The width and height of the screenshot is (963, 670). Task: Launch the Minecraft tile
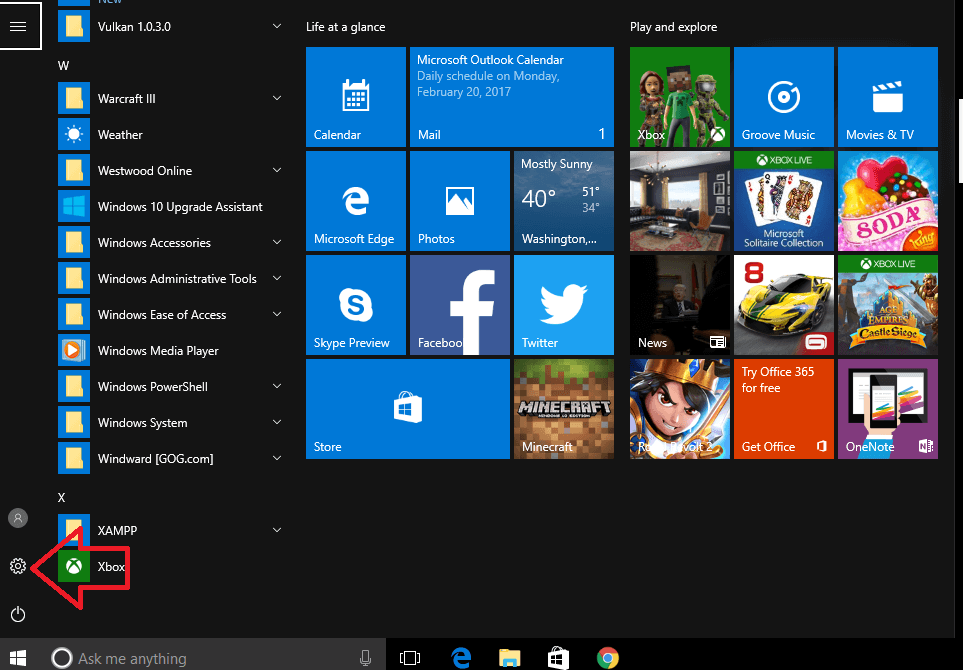click(x=564, y=409)
